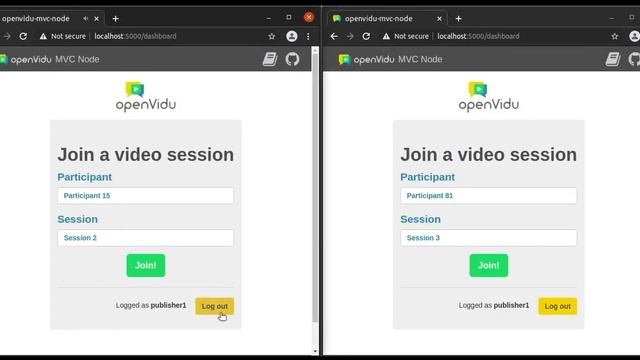Bookmark page with star in right browser
Viewport: 640px width, 360px height.
coord(615,36)
